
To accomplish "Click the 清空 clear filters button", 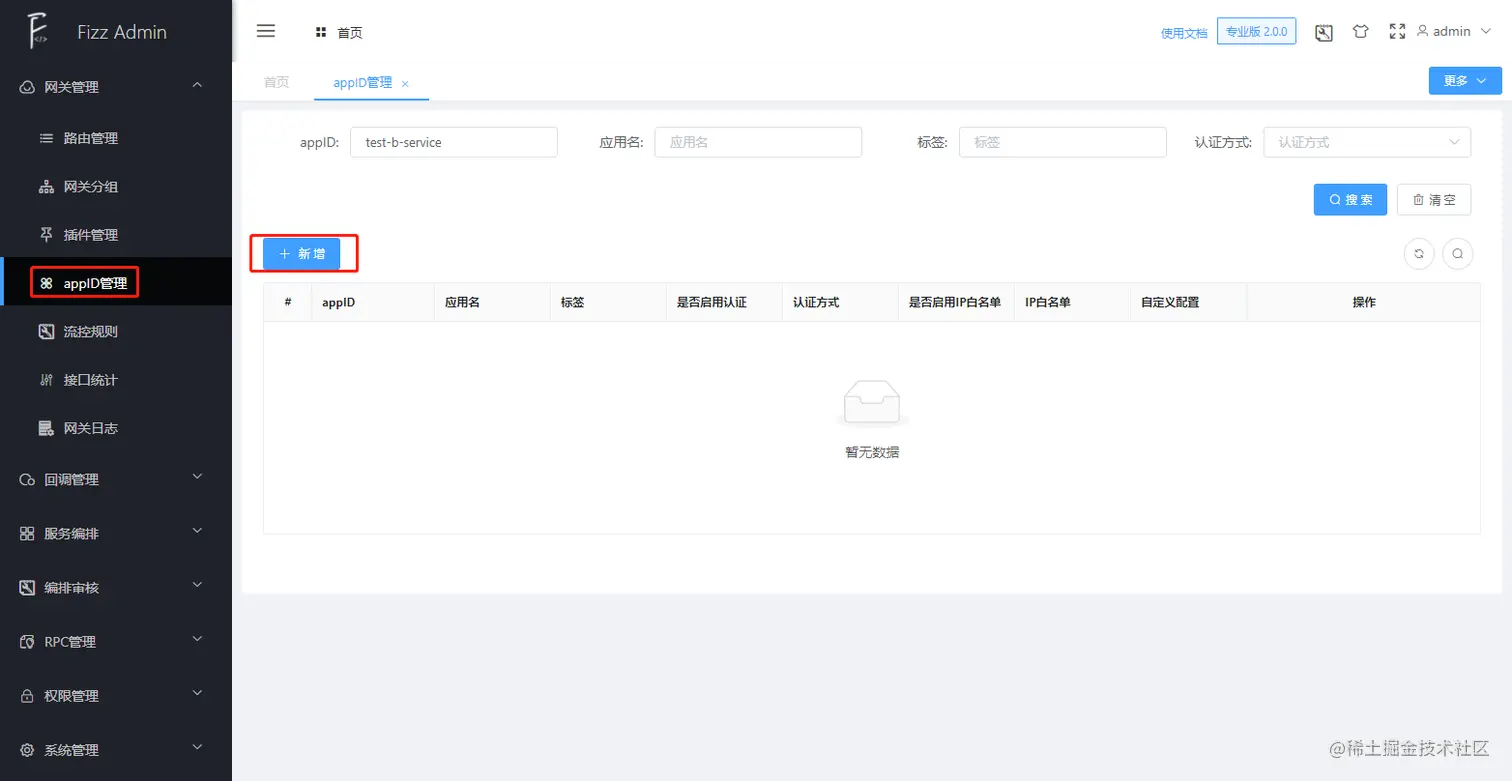I will (x=1434, y=199).
